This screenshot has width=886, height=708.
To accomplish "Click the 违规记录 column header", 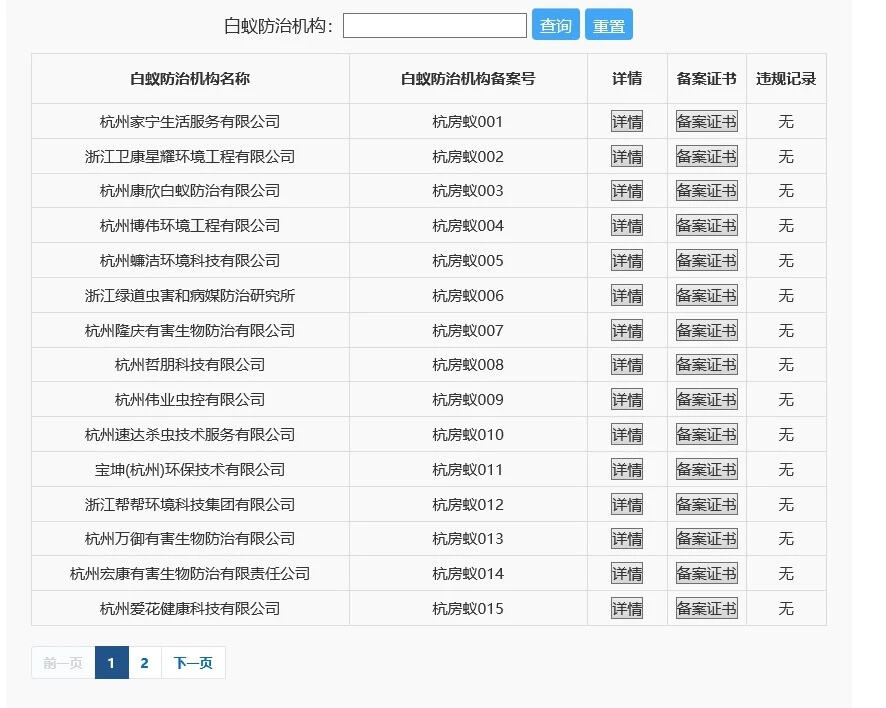I will 786,79.
